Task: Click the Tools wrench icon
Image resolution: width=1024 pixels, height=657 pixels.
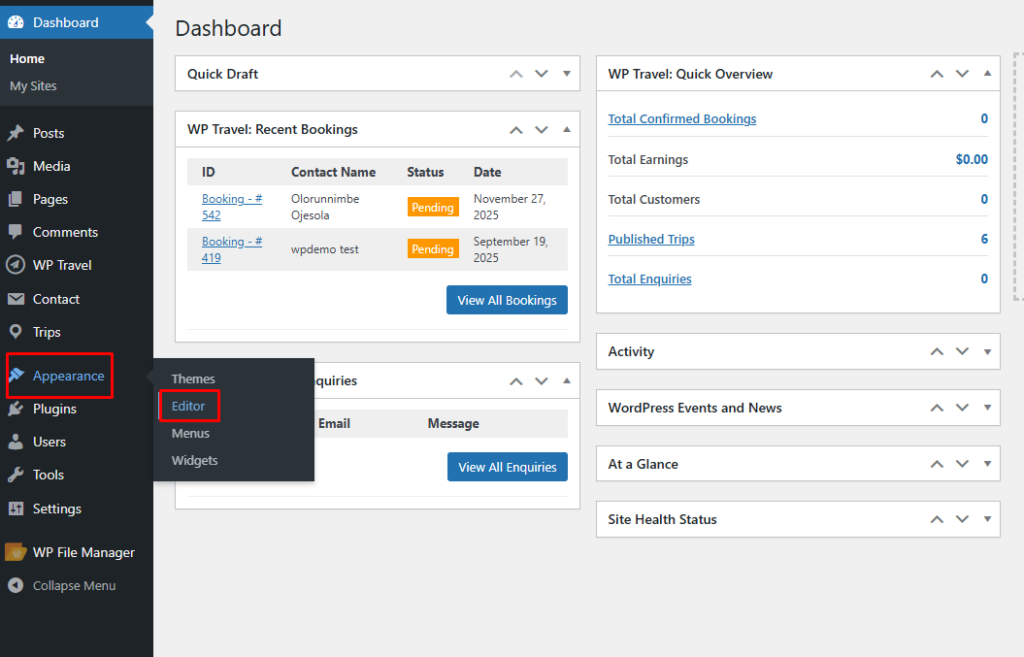Action: (16, 475)
